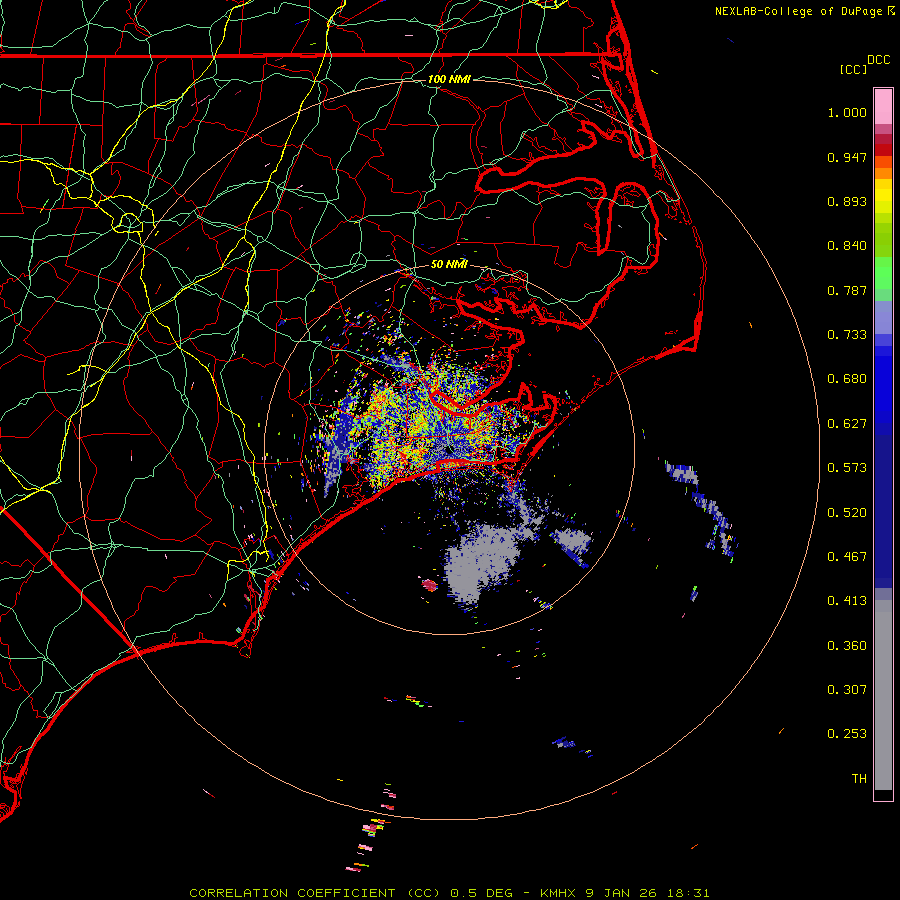900x900 pixels.
Task: Click the 0.307 scale value
Action: pyautogui.click(x=847, y=690)
